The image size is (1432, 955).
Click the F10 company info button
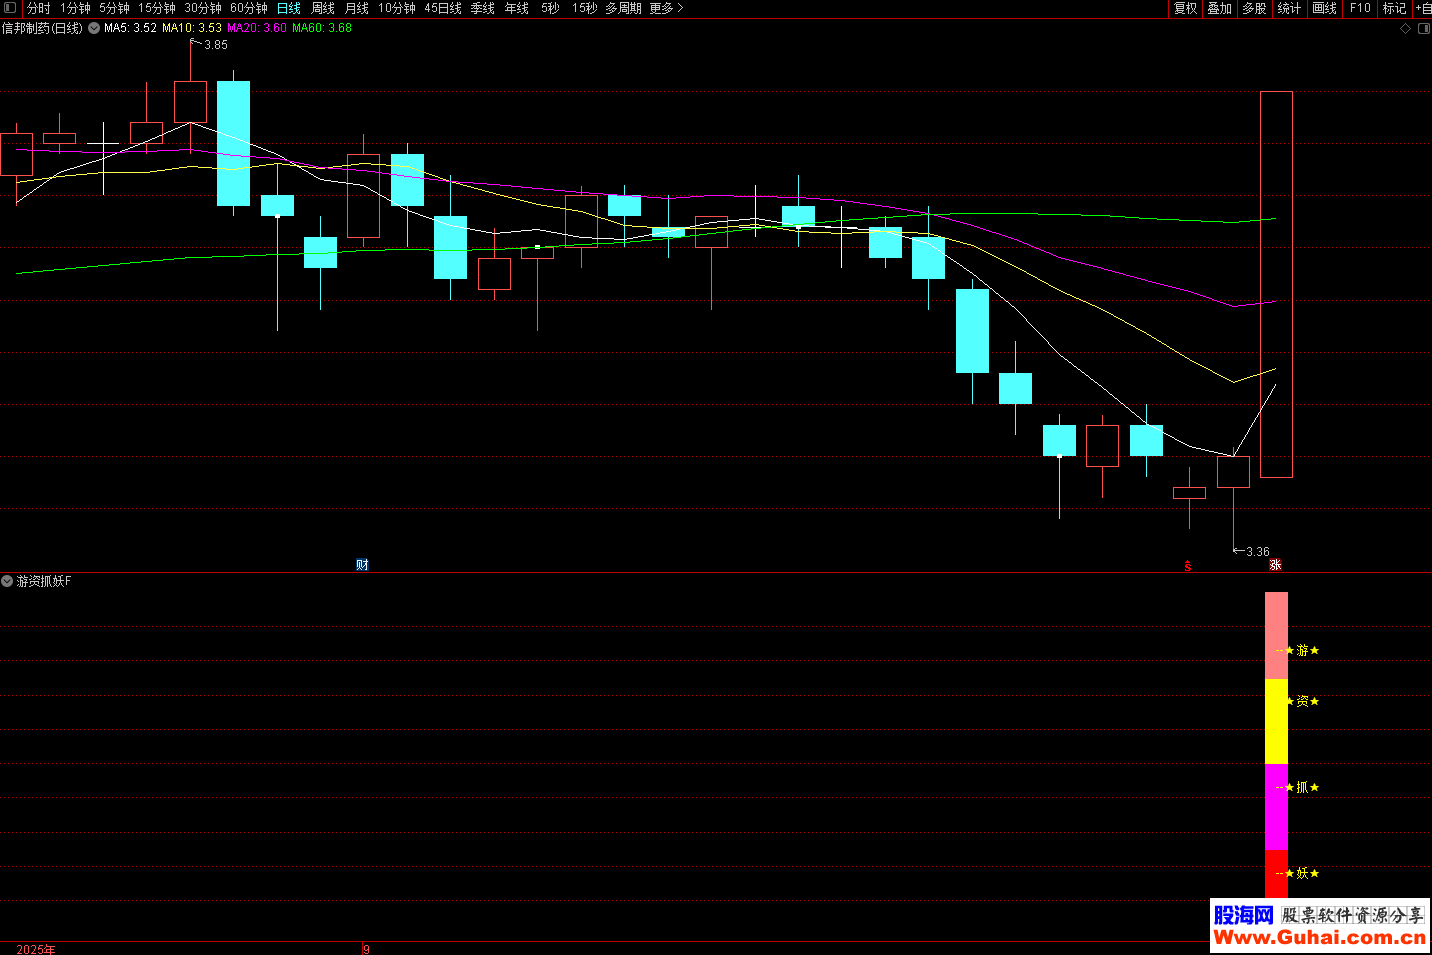point(1360,8)
